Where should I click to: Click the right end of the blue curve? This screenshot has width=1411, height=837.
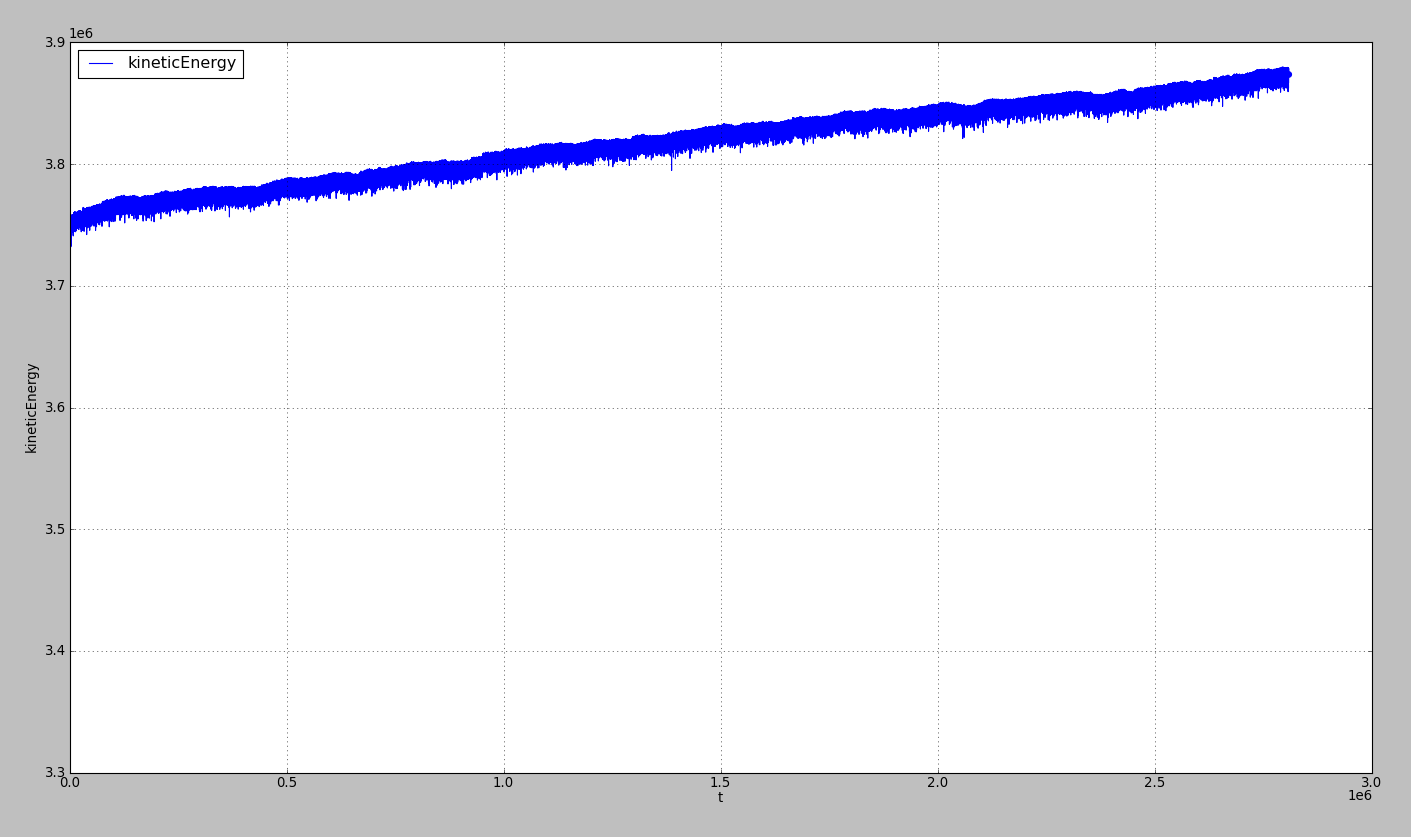tap(1287, 75)
